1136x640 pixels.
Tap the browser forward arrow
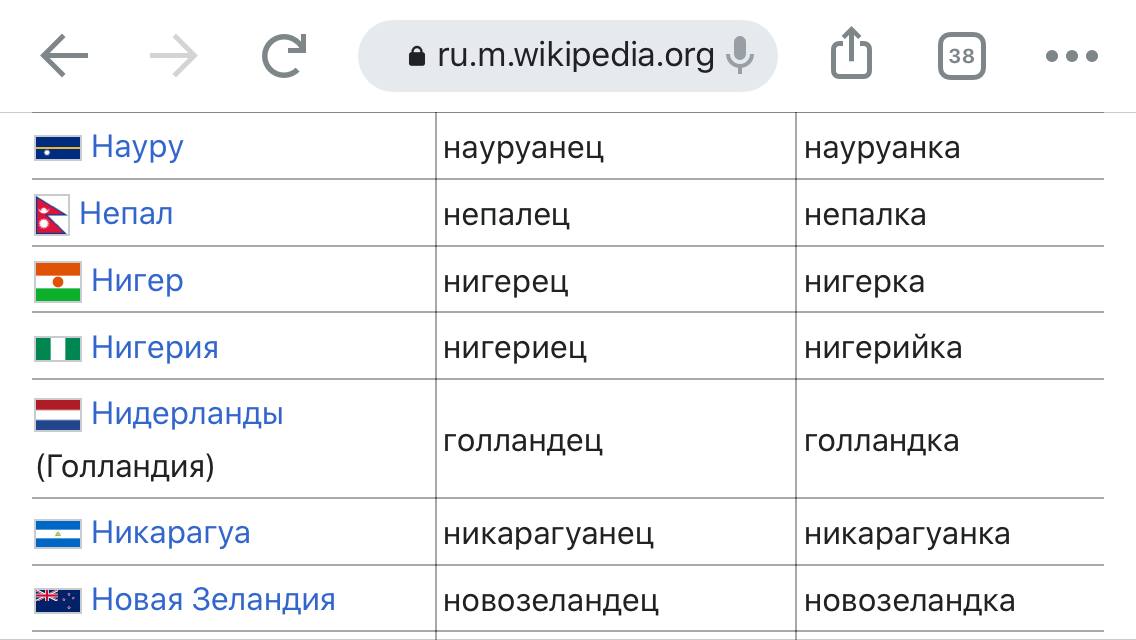(174, 56)
